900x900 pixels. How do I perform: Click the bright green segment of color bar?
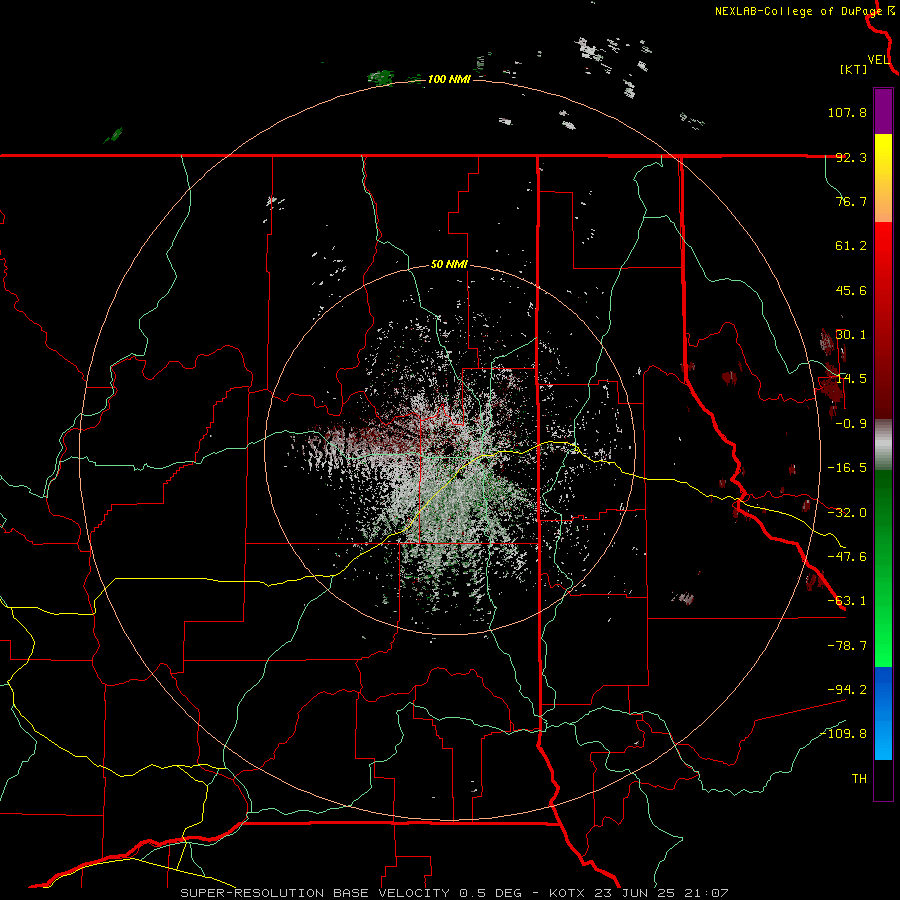(x=883, y=568)
